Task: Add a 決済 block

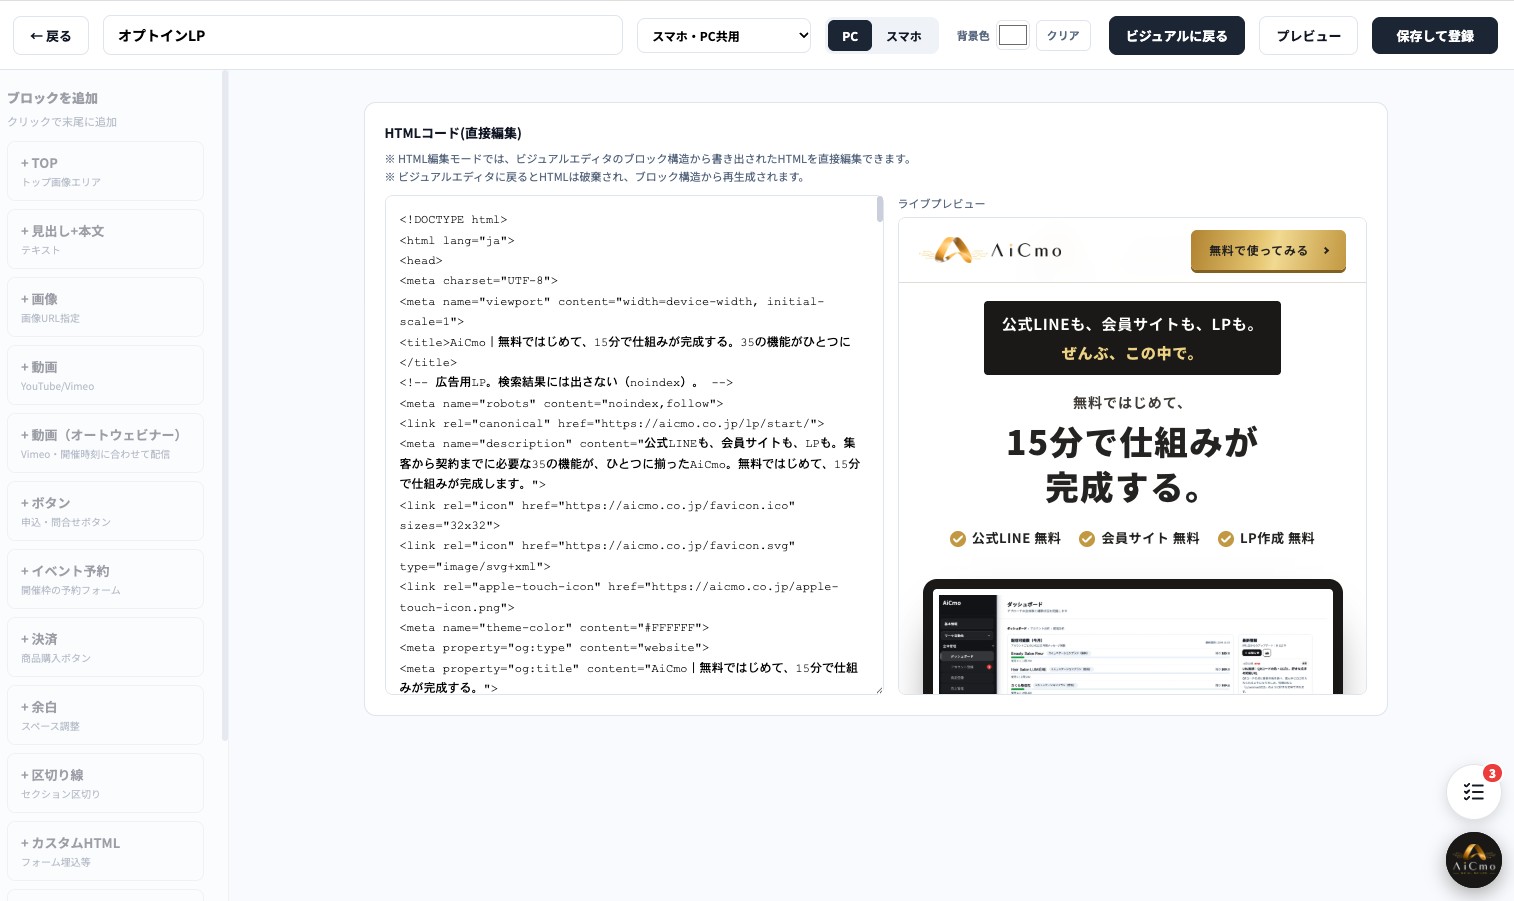Action: click(105, 647)
